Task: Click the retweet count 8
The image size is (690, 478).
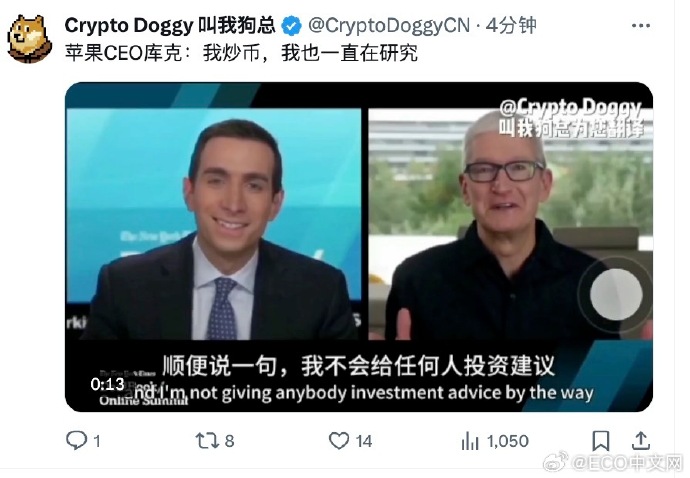Action: [x=229, y=441]
